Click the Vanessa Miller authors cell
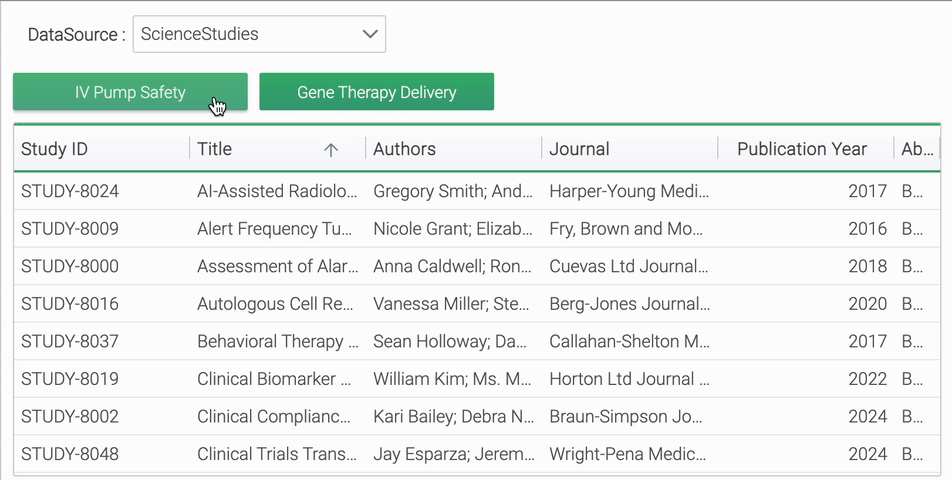The image size is (952, 480). [x=454, y=304]
